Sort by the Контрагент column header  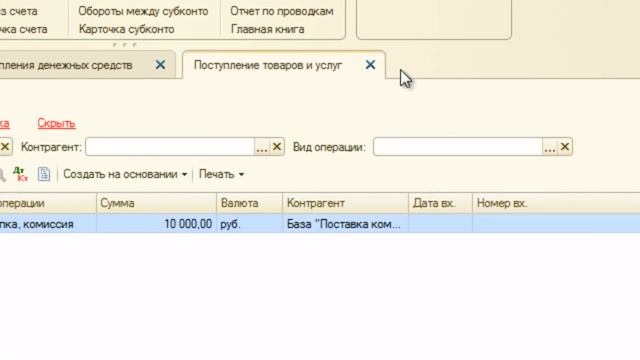345,203
